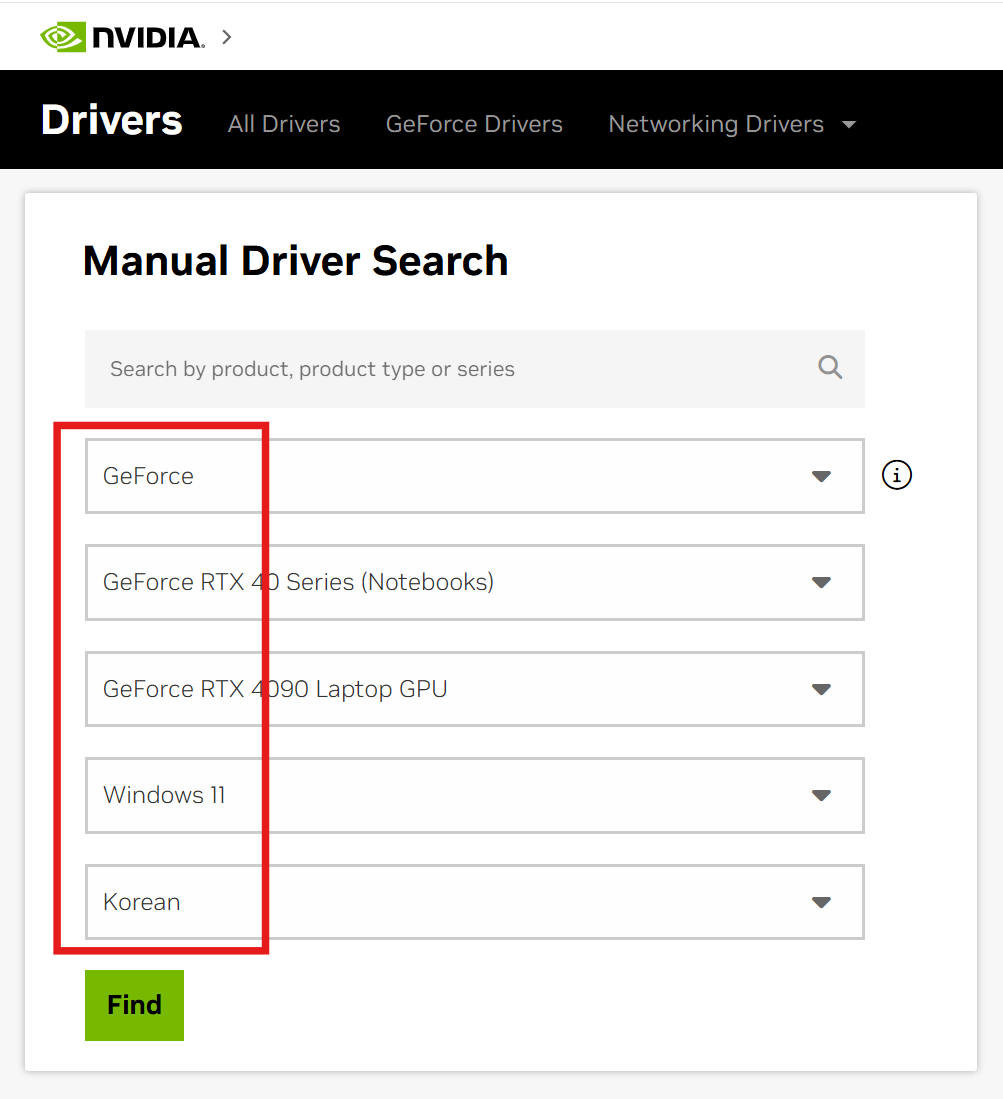The width and height of the screenshot is (1003, 1099).
Task: Click the chevron next to NVIDIA logo
Action: (x=226, y=37)
